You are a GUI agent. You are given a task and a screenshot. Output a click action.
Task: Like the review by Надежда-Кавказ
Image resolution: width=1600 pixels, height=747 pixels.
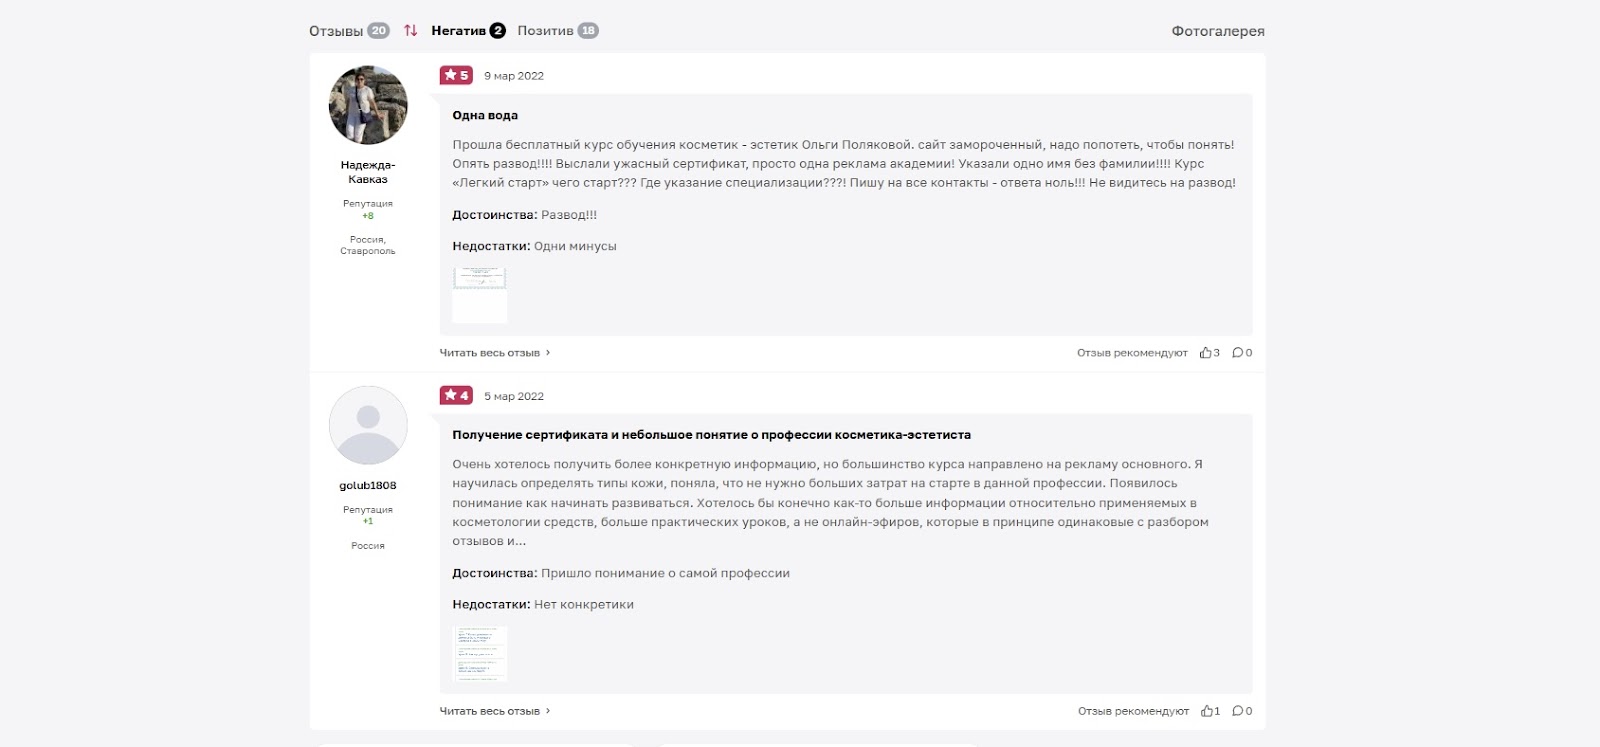pyautogui.click(x=1206, y=353)
